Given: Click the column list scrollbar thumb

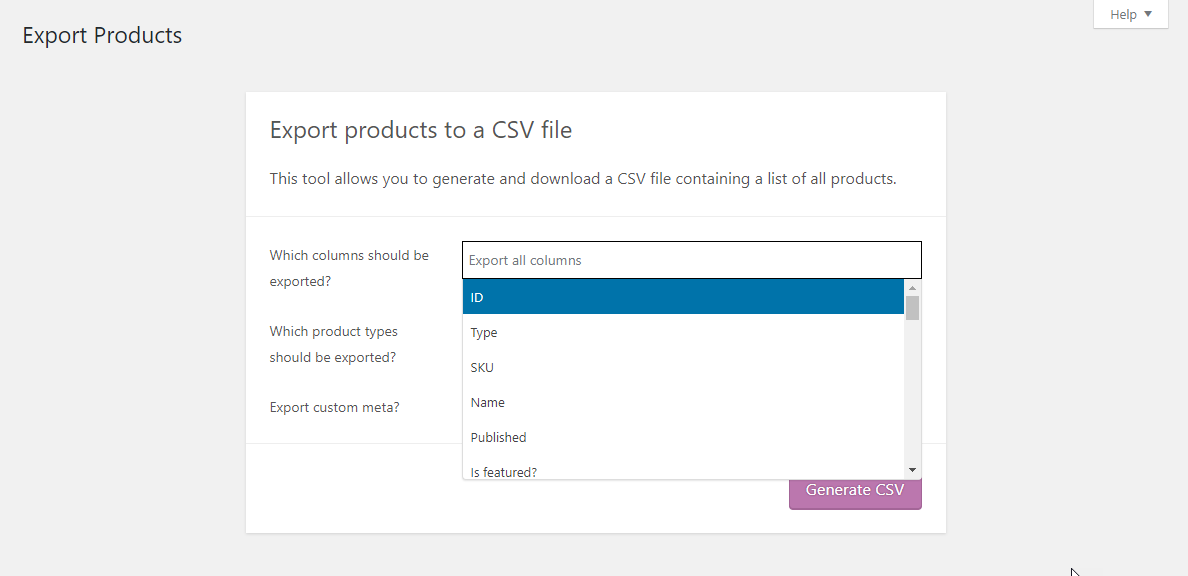Looking at the screenshot, I should click(x=912, y=307).
